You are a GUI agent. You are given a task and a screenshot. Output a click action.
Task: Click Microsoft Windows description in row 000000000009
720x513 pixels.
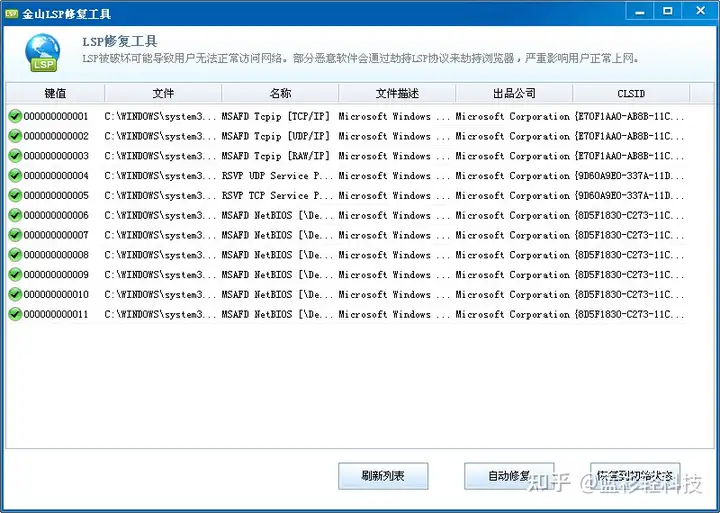point(394,274)
